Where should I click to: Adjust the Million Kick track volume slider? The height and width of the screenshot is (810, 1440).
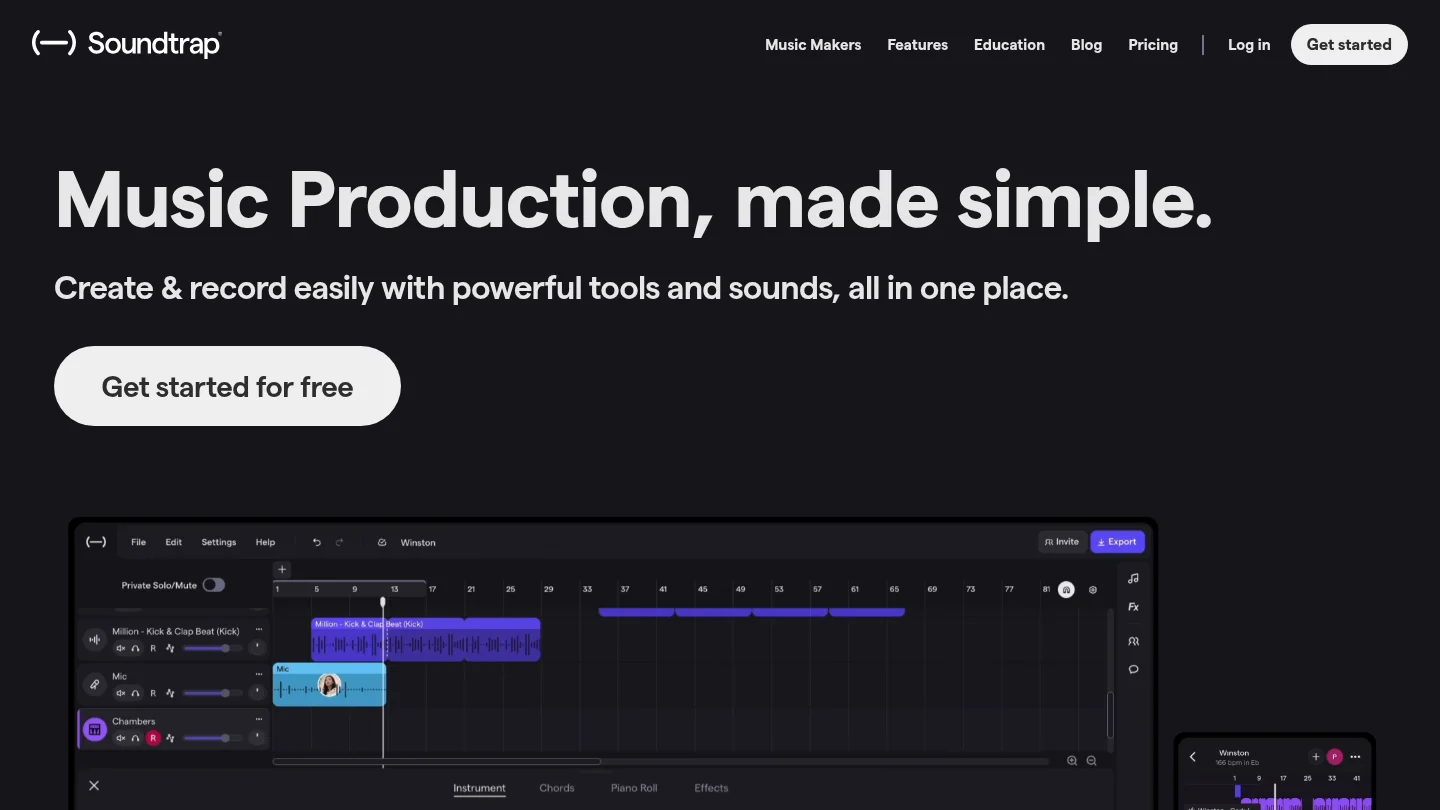tap(213, 648)
